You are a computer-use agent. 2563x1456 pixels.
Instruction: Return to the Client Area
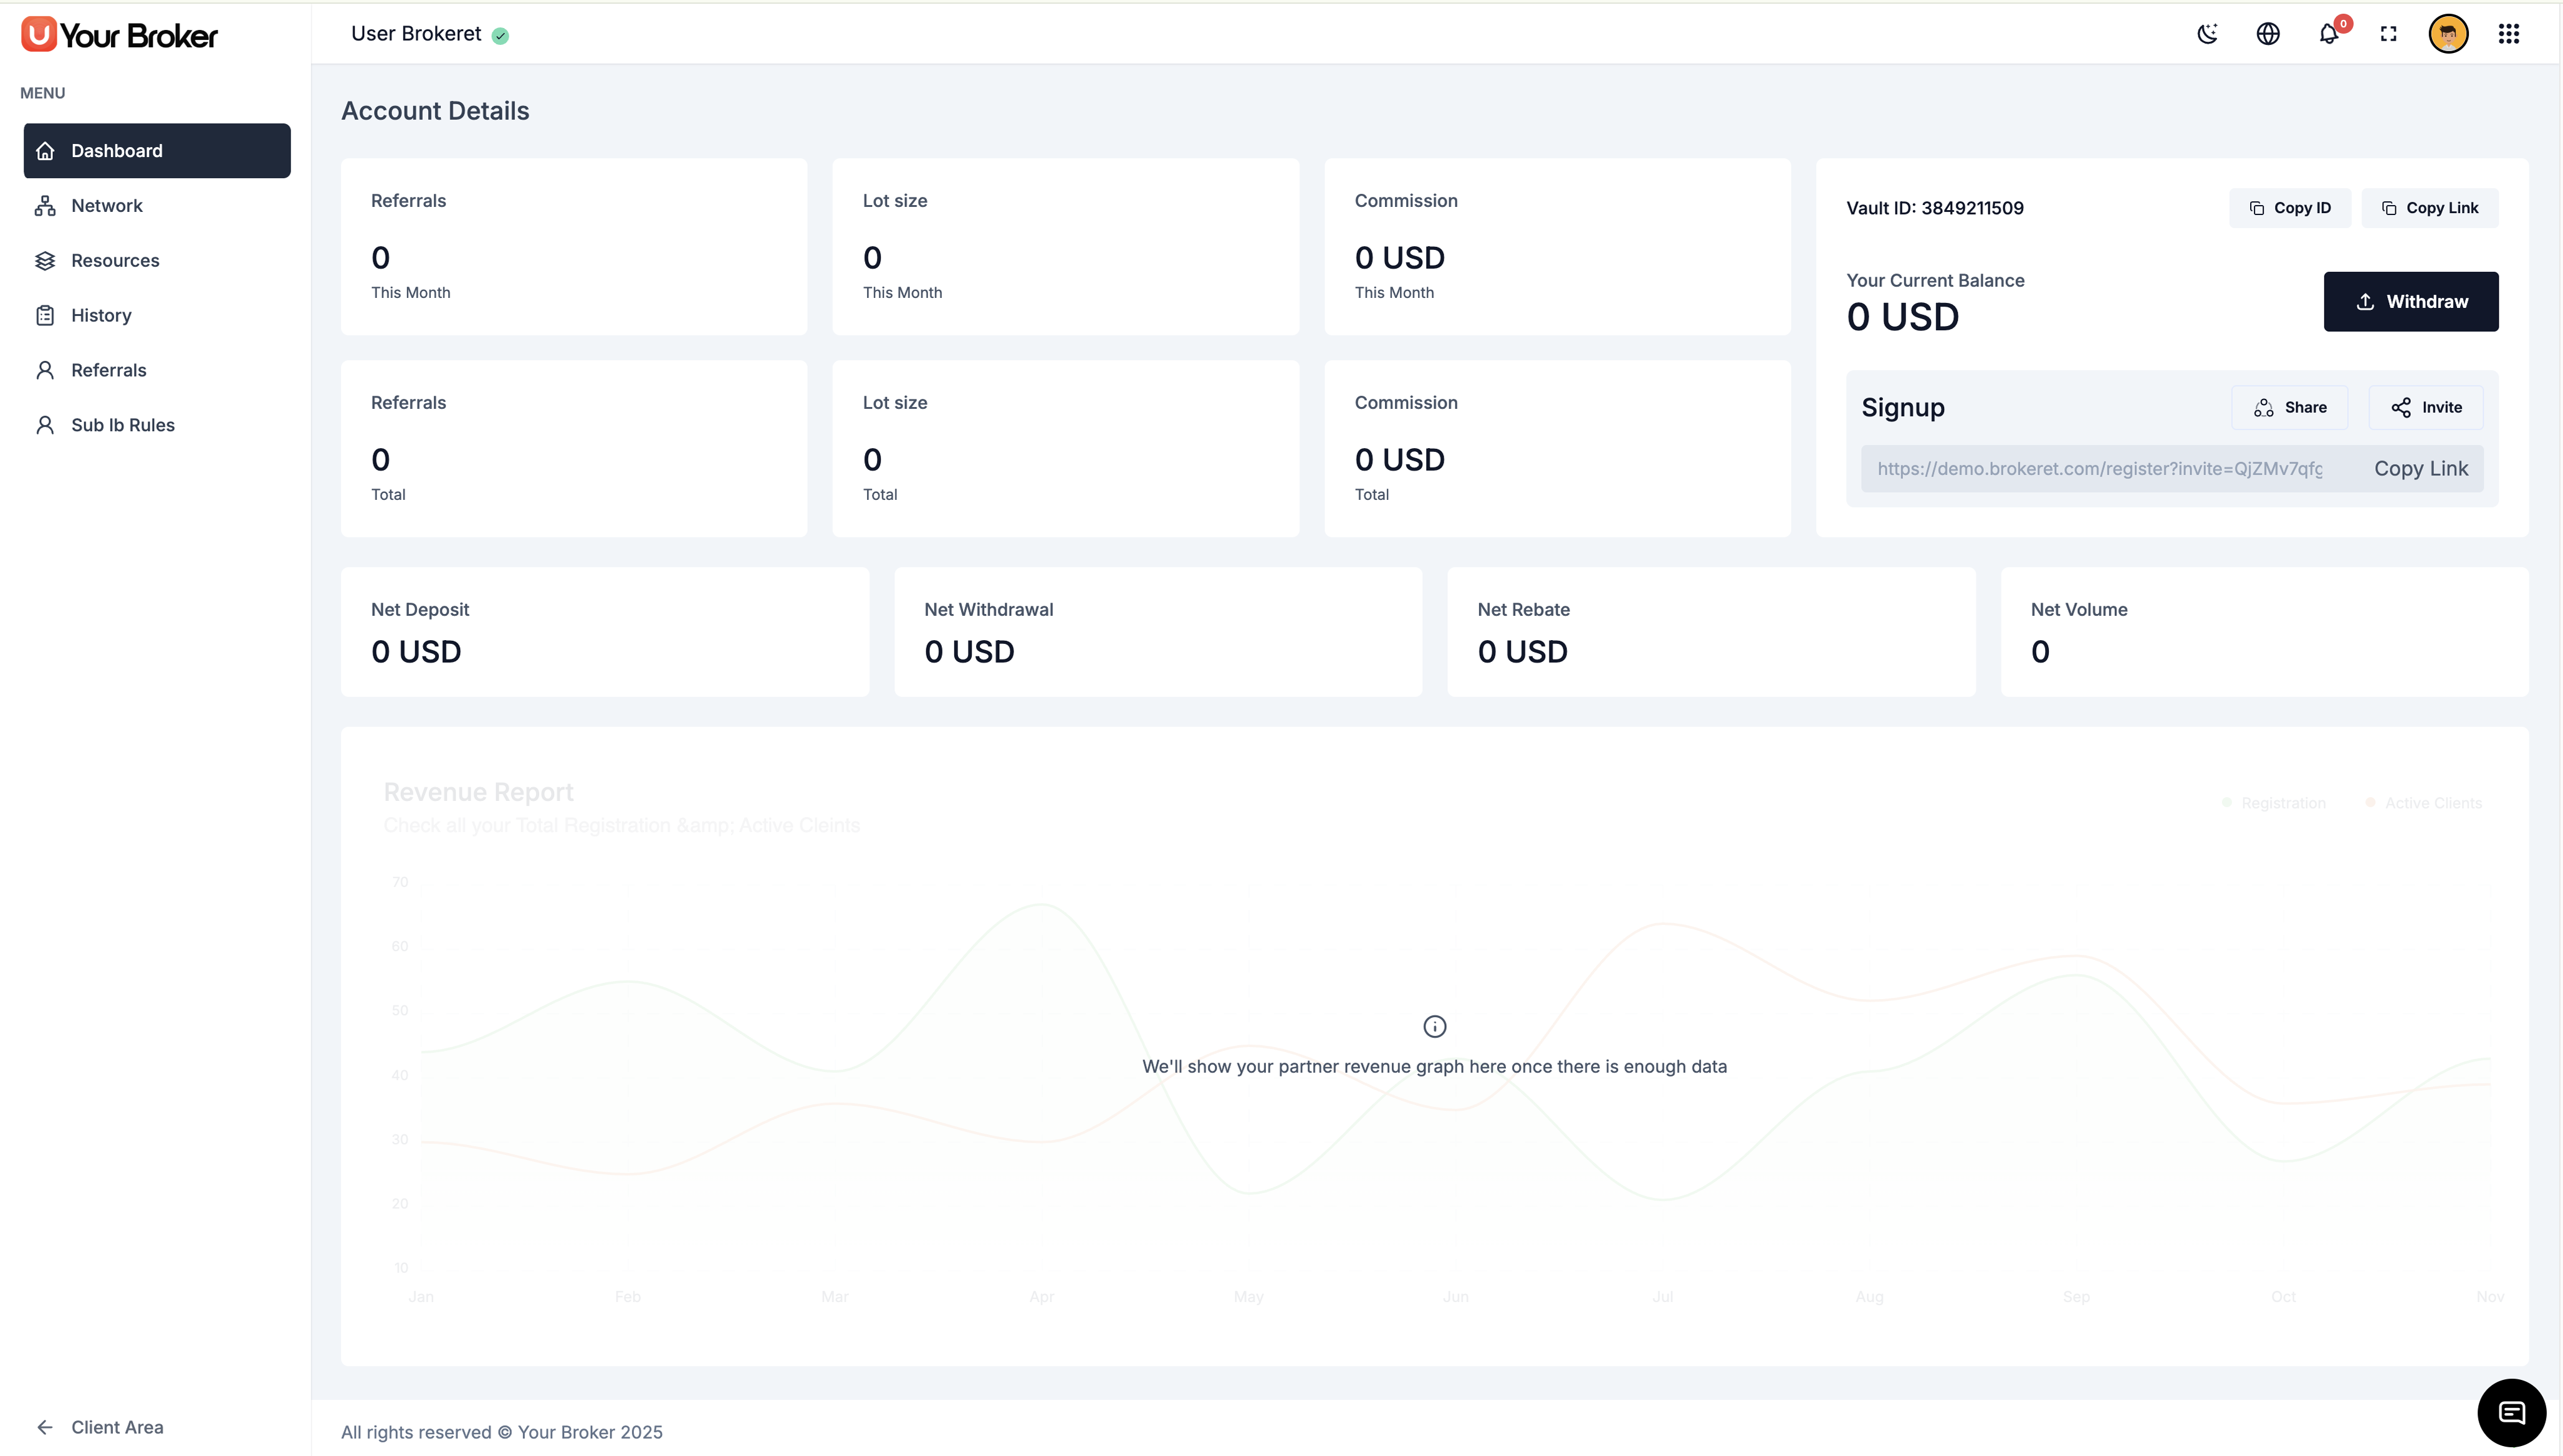click(x=116, y=1427)
